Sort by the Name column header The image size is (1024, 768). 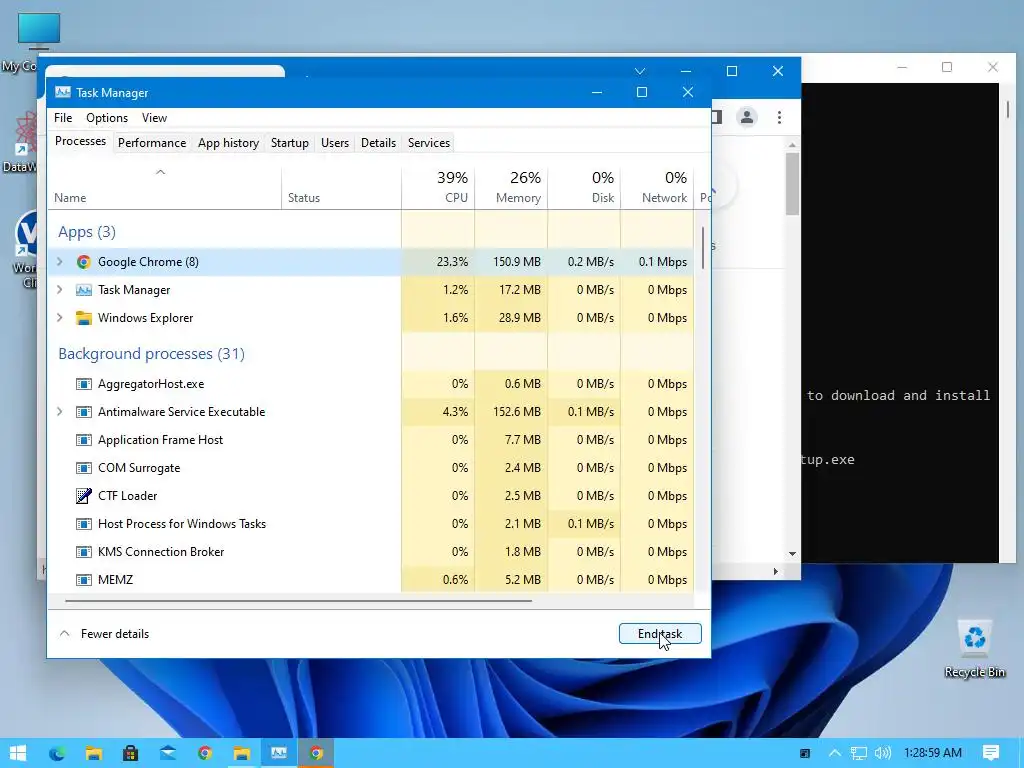coord(165,188)
